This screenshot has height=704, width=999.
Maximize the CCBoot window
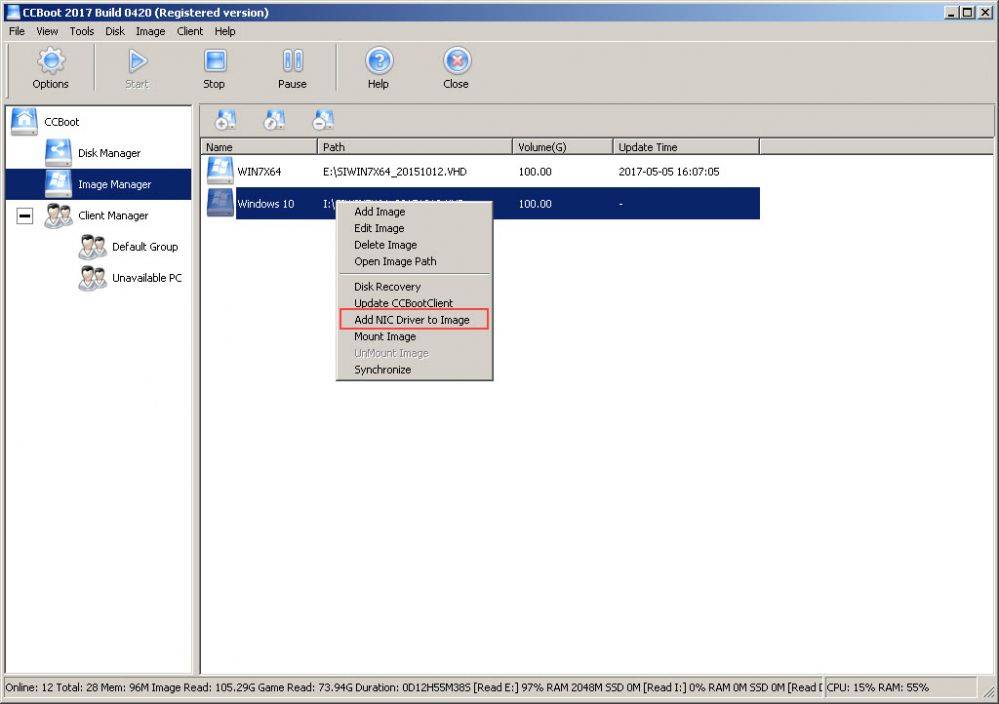coord(968,12)
